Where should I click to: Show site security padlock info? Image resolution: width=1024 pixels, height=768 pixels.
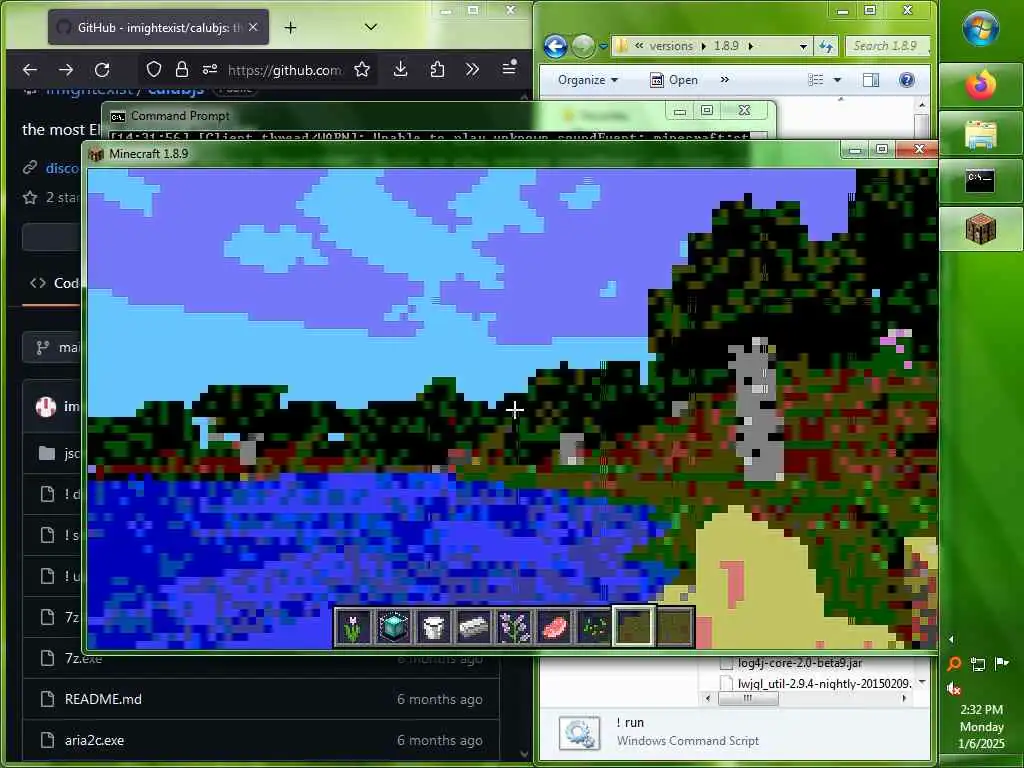(182, 69)
